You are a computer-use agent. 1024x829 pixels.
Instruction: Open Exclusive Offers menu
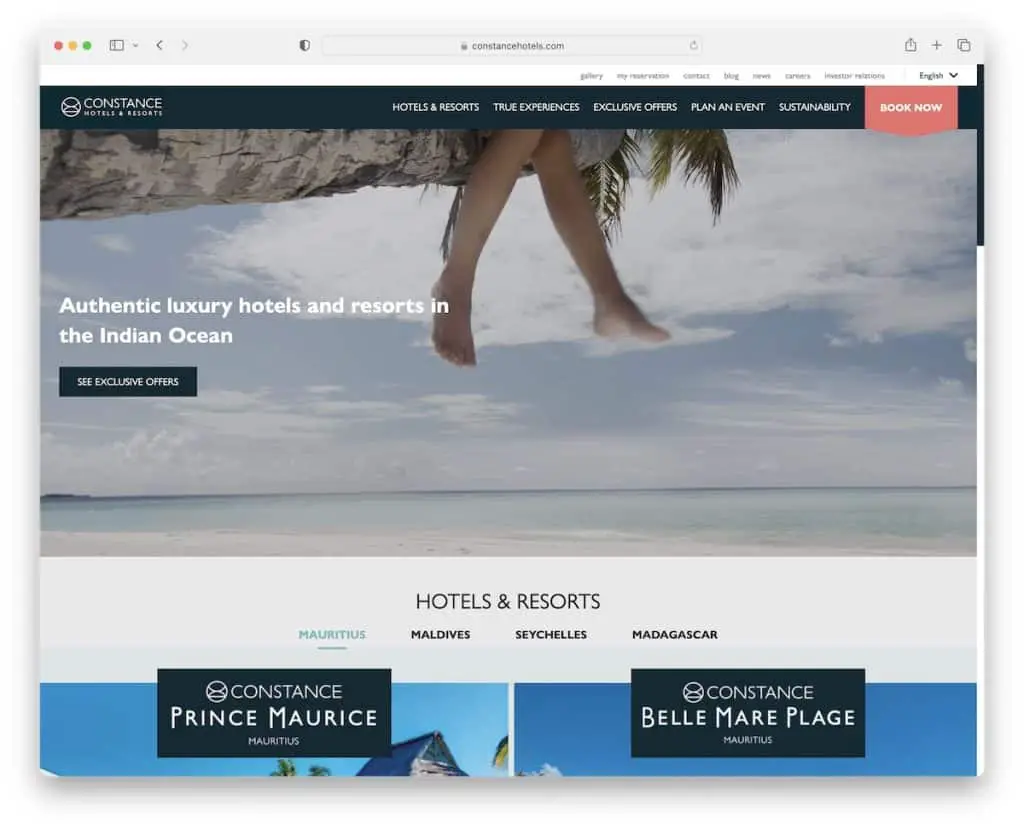point(635,107)
